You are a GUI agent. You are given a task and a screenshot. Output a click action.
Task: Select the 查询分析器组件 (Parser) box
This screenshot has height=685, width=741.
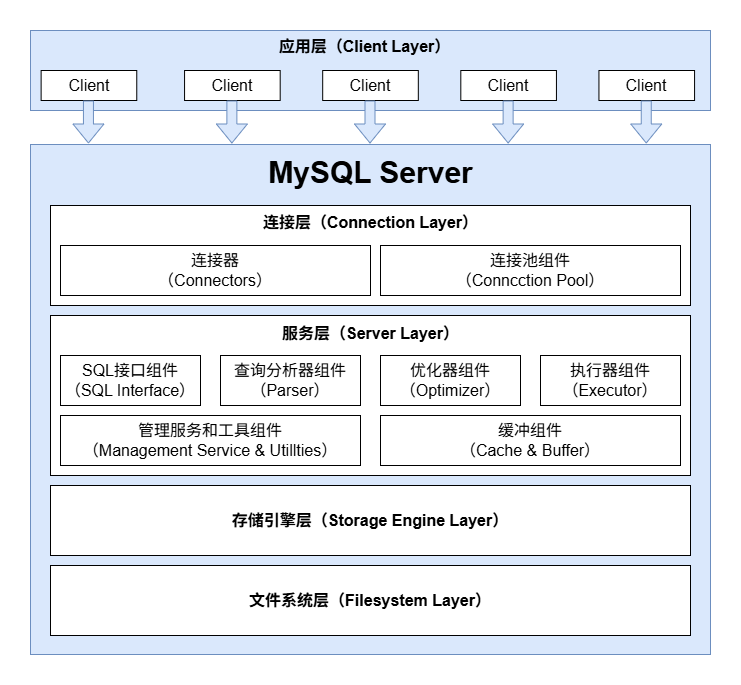[x=290, y=380]
